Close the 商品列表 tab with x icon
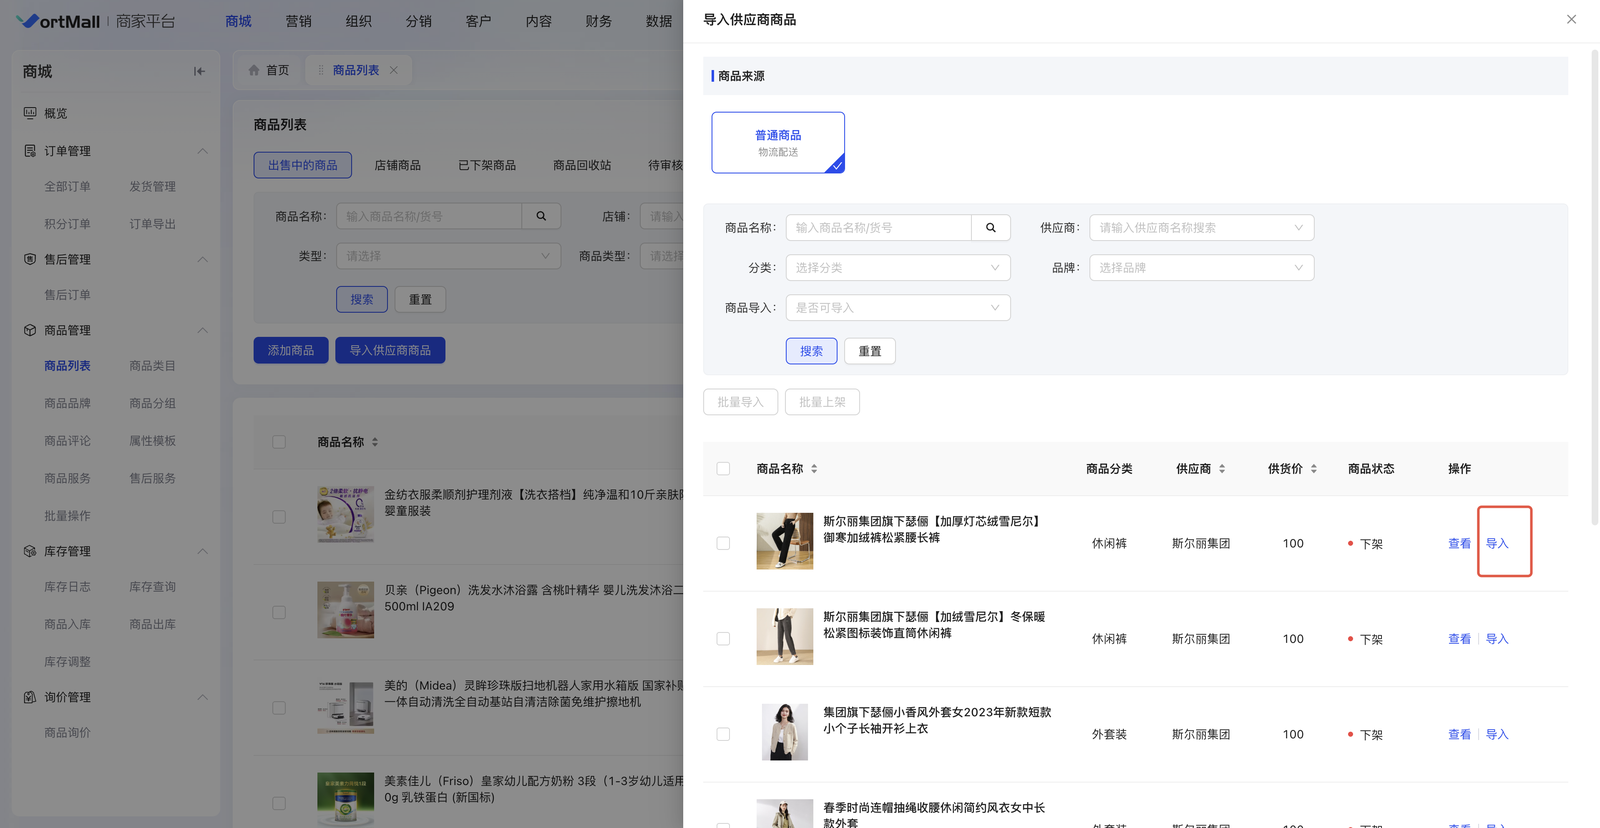Screen dimensions: 1600x828 coord(394,70)
